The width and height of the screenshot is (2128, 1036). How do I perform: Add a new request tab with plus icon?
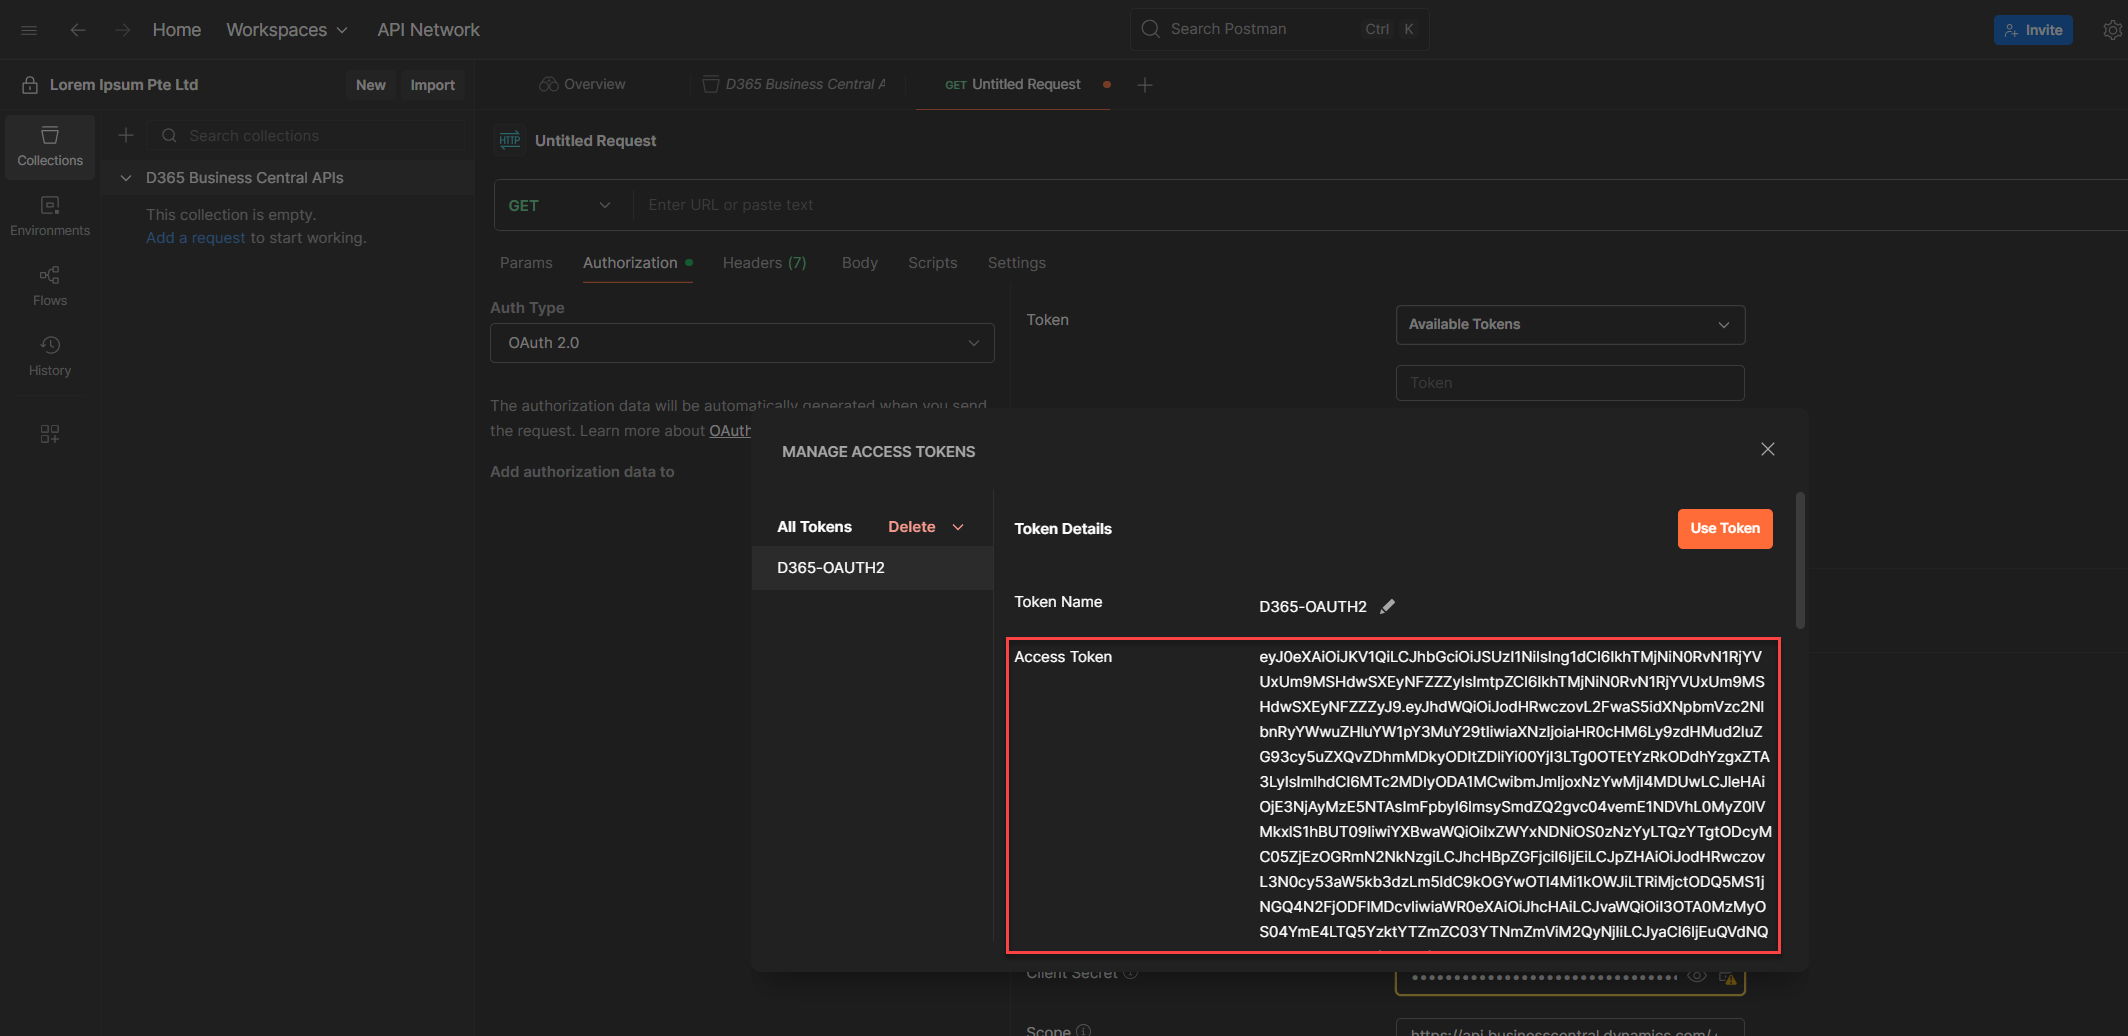(x=1145, y=85)
